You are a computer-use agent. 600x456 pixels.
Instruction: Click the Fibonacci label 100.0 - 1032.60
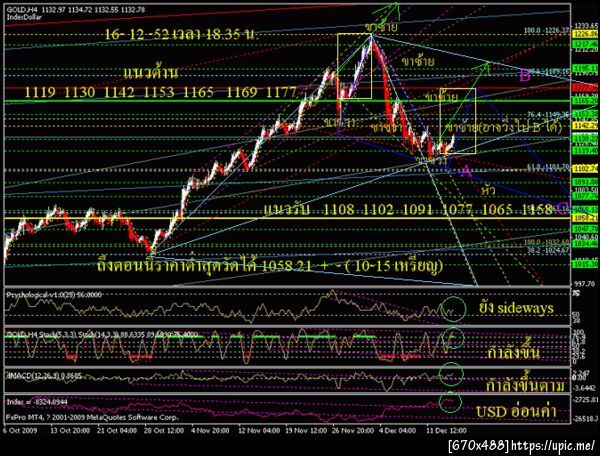click(x=546, y=243)
